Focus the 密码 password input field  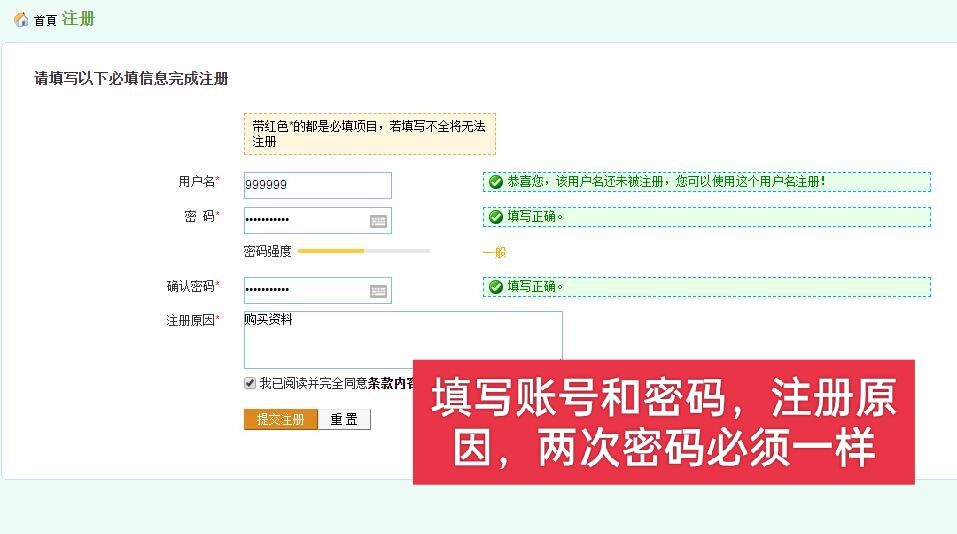(x=318, y=220)
